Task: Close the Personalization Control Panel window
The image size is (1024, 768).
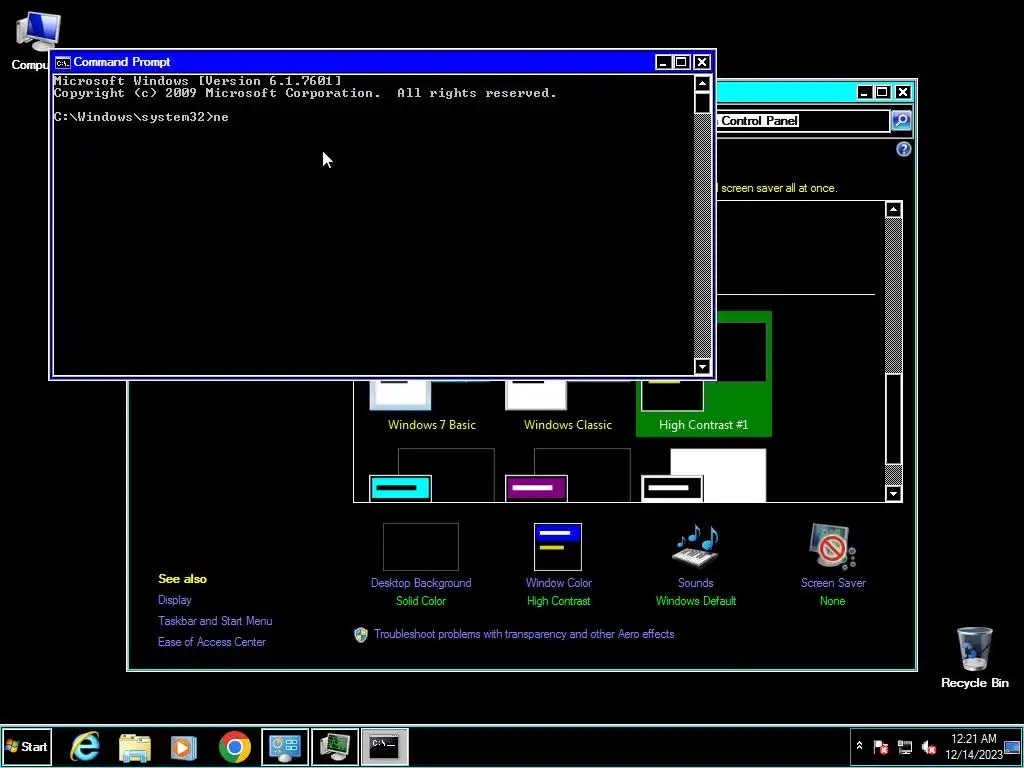Action: pyautogui.click(x=903, y=92)
